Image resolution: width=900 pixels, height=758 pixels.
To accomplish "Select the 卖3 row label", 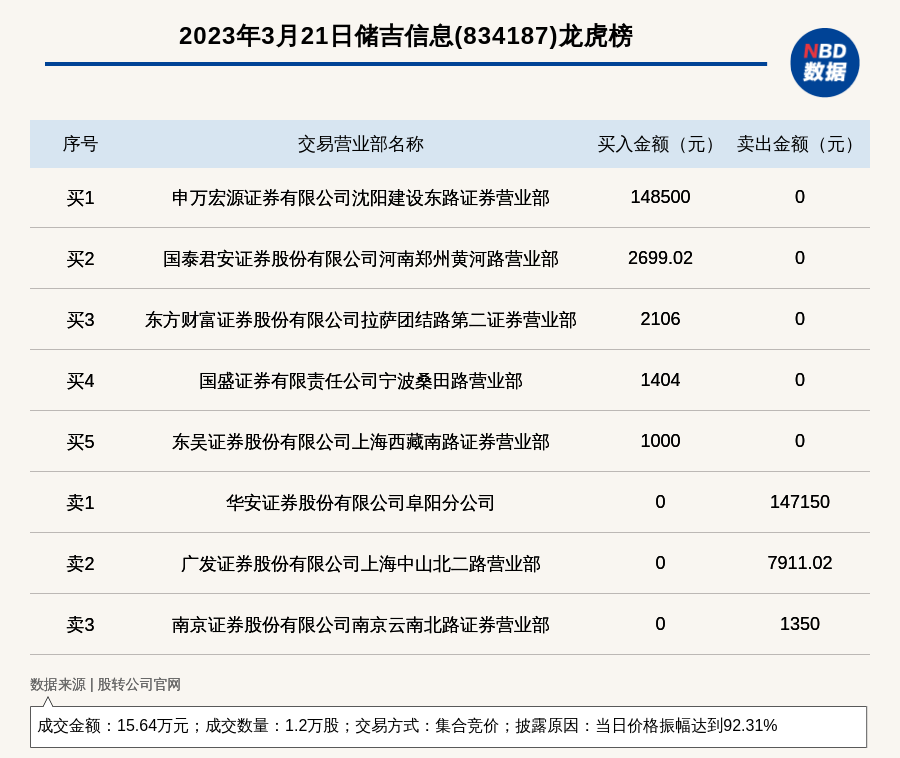I will (80, 624).
